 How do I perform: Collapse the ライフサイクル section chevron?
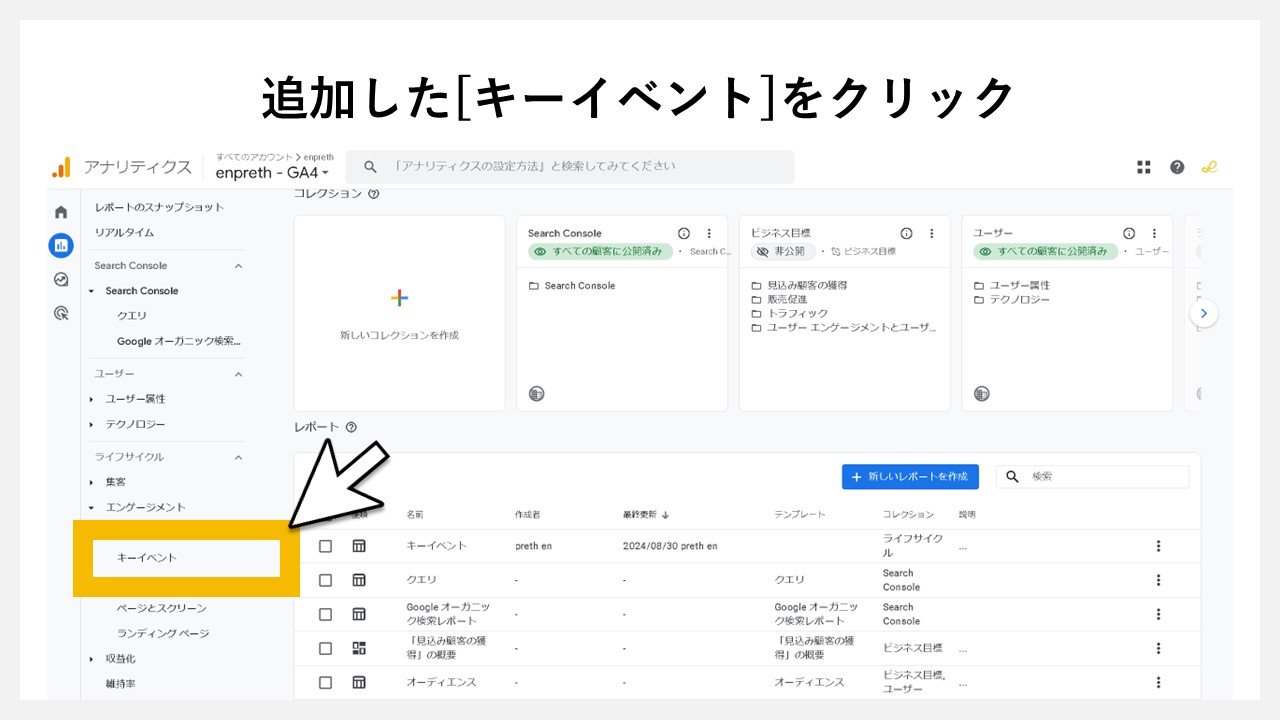pyautogui.click(x=238, y=457)
